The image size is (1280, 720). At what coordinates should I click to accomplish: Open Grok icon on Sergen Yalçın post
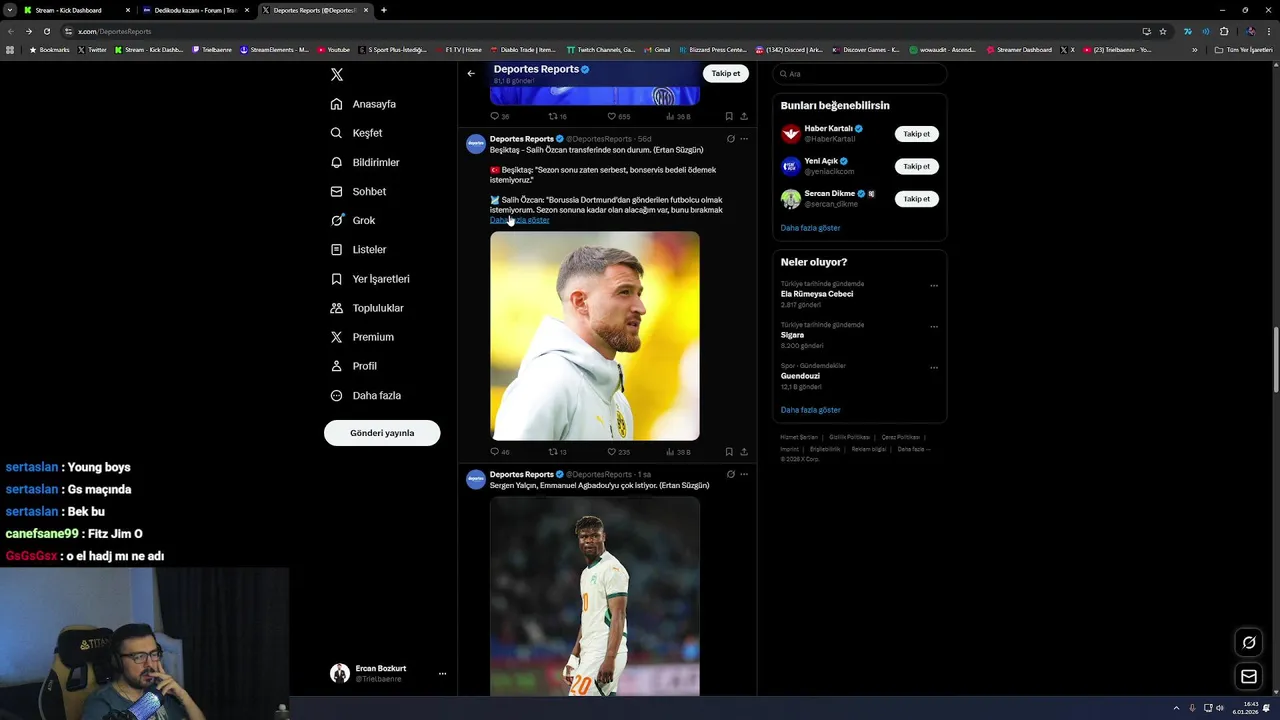(731, 474)
